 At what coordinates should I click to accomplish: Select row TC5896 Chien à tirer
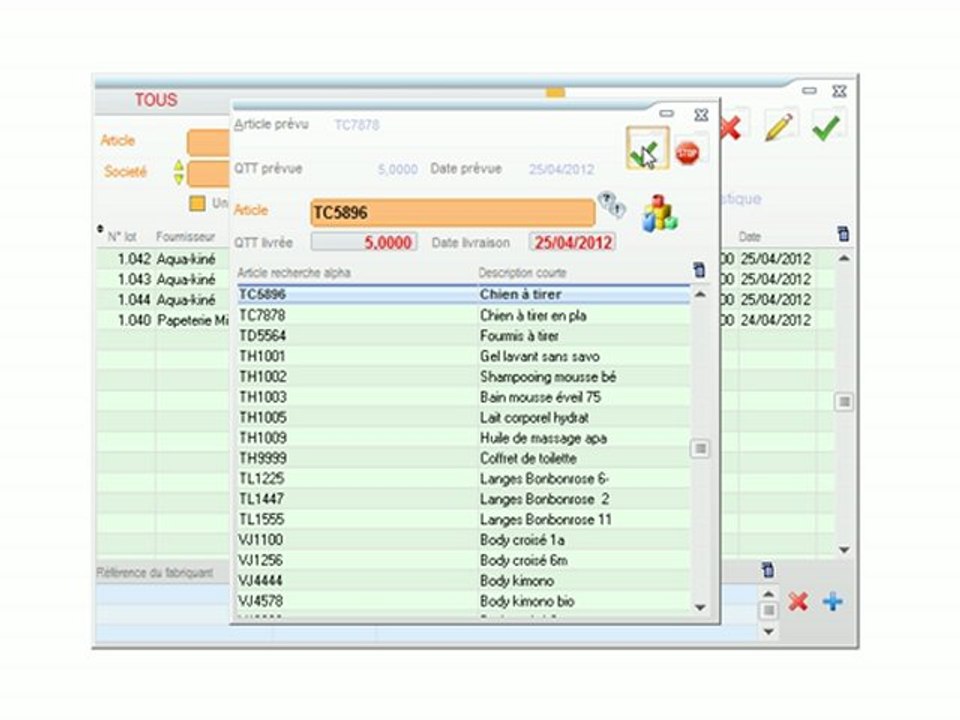point(463,294)
